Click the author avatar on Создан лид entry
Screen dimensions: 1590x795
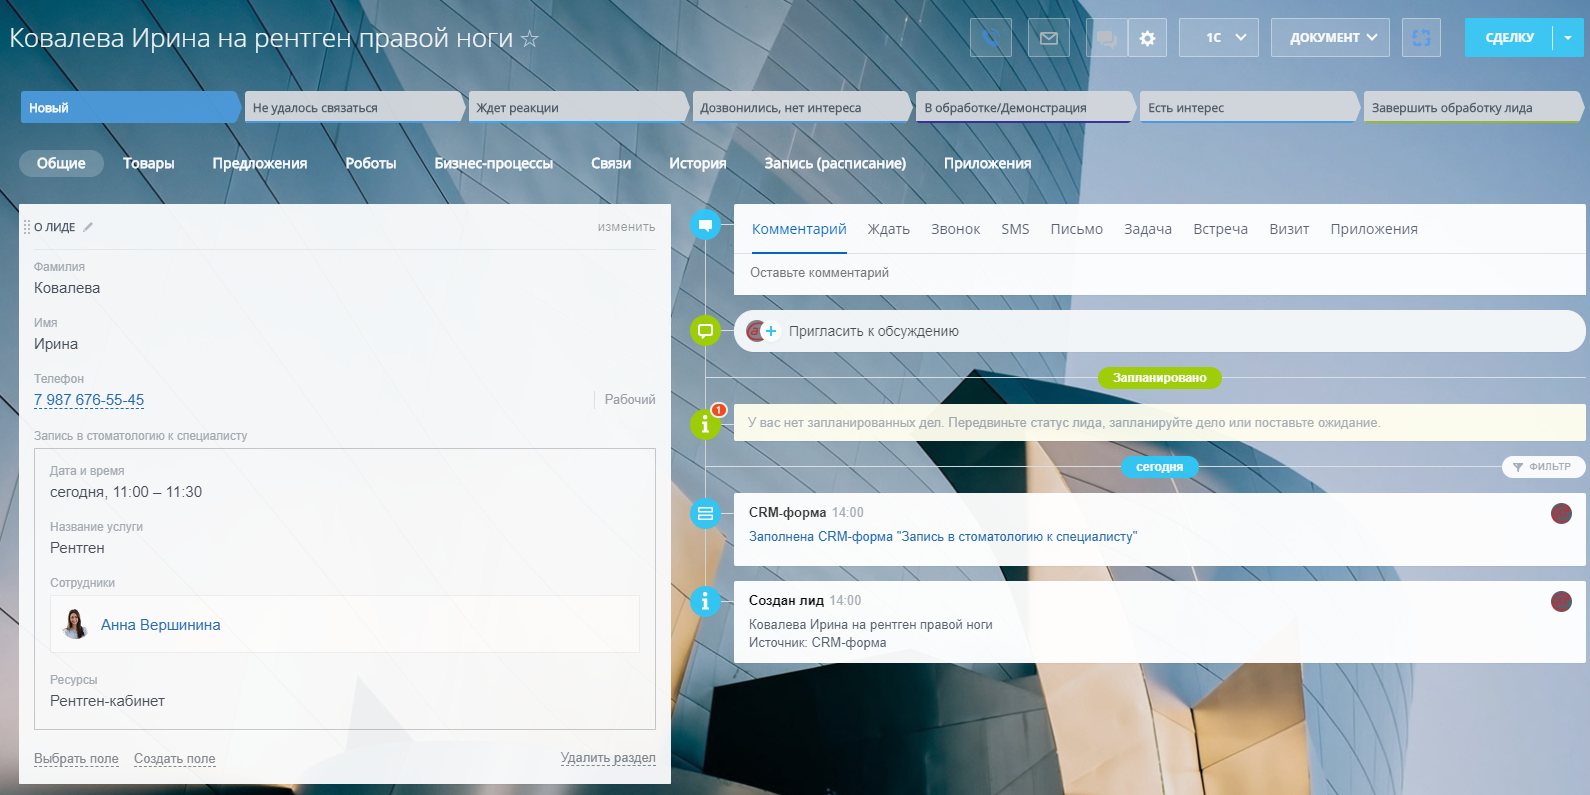pos(1561,601)
